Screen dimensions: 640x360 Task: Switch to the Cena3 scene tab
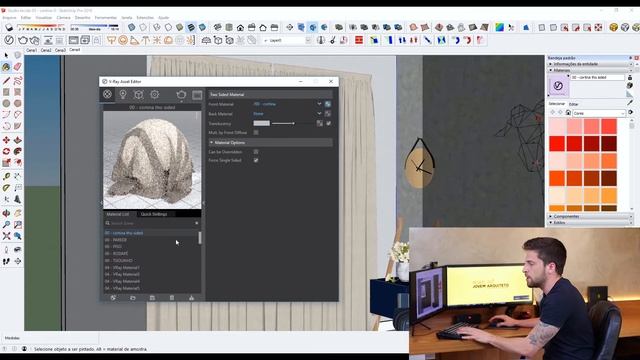(60, 50)
